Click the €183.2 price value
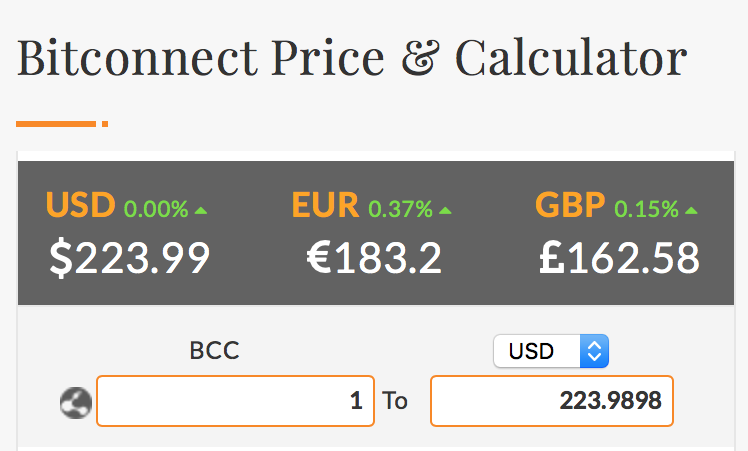Viewport: 748px width, 451px height. pyautogui.click(x=374, y=257)
